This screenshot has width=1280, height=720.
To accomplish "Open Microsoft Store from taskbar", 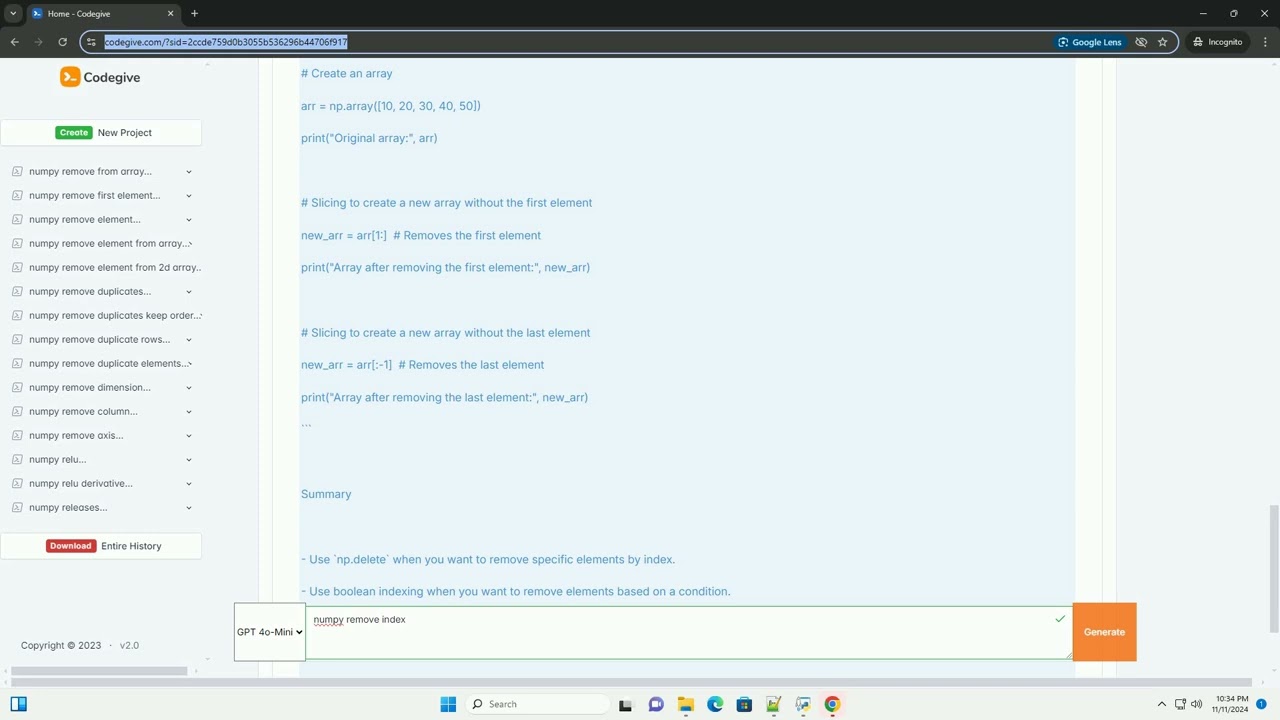I will pyautogui.click(x=744, y=704).
